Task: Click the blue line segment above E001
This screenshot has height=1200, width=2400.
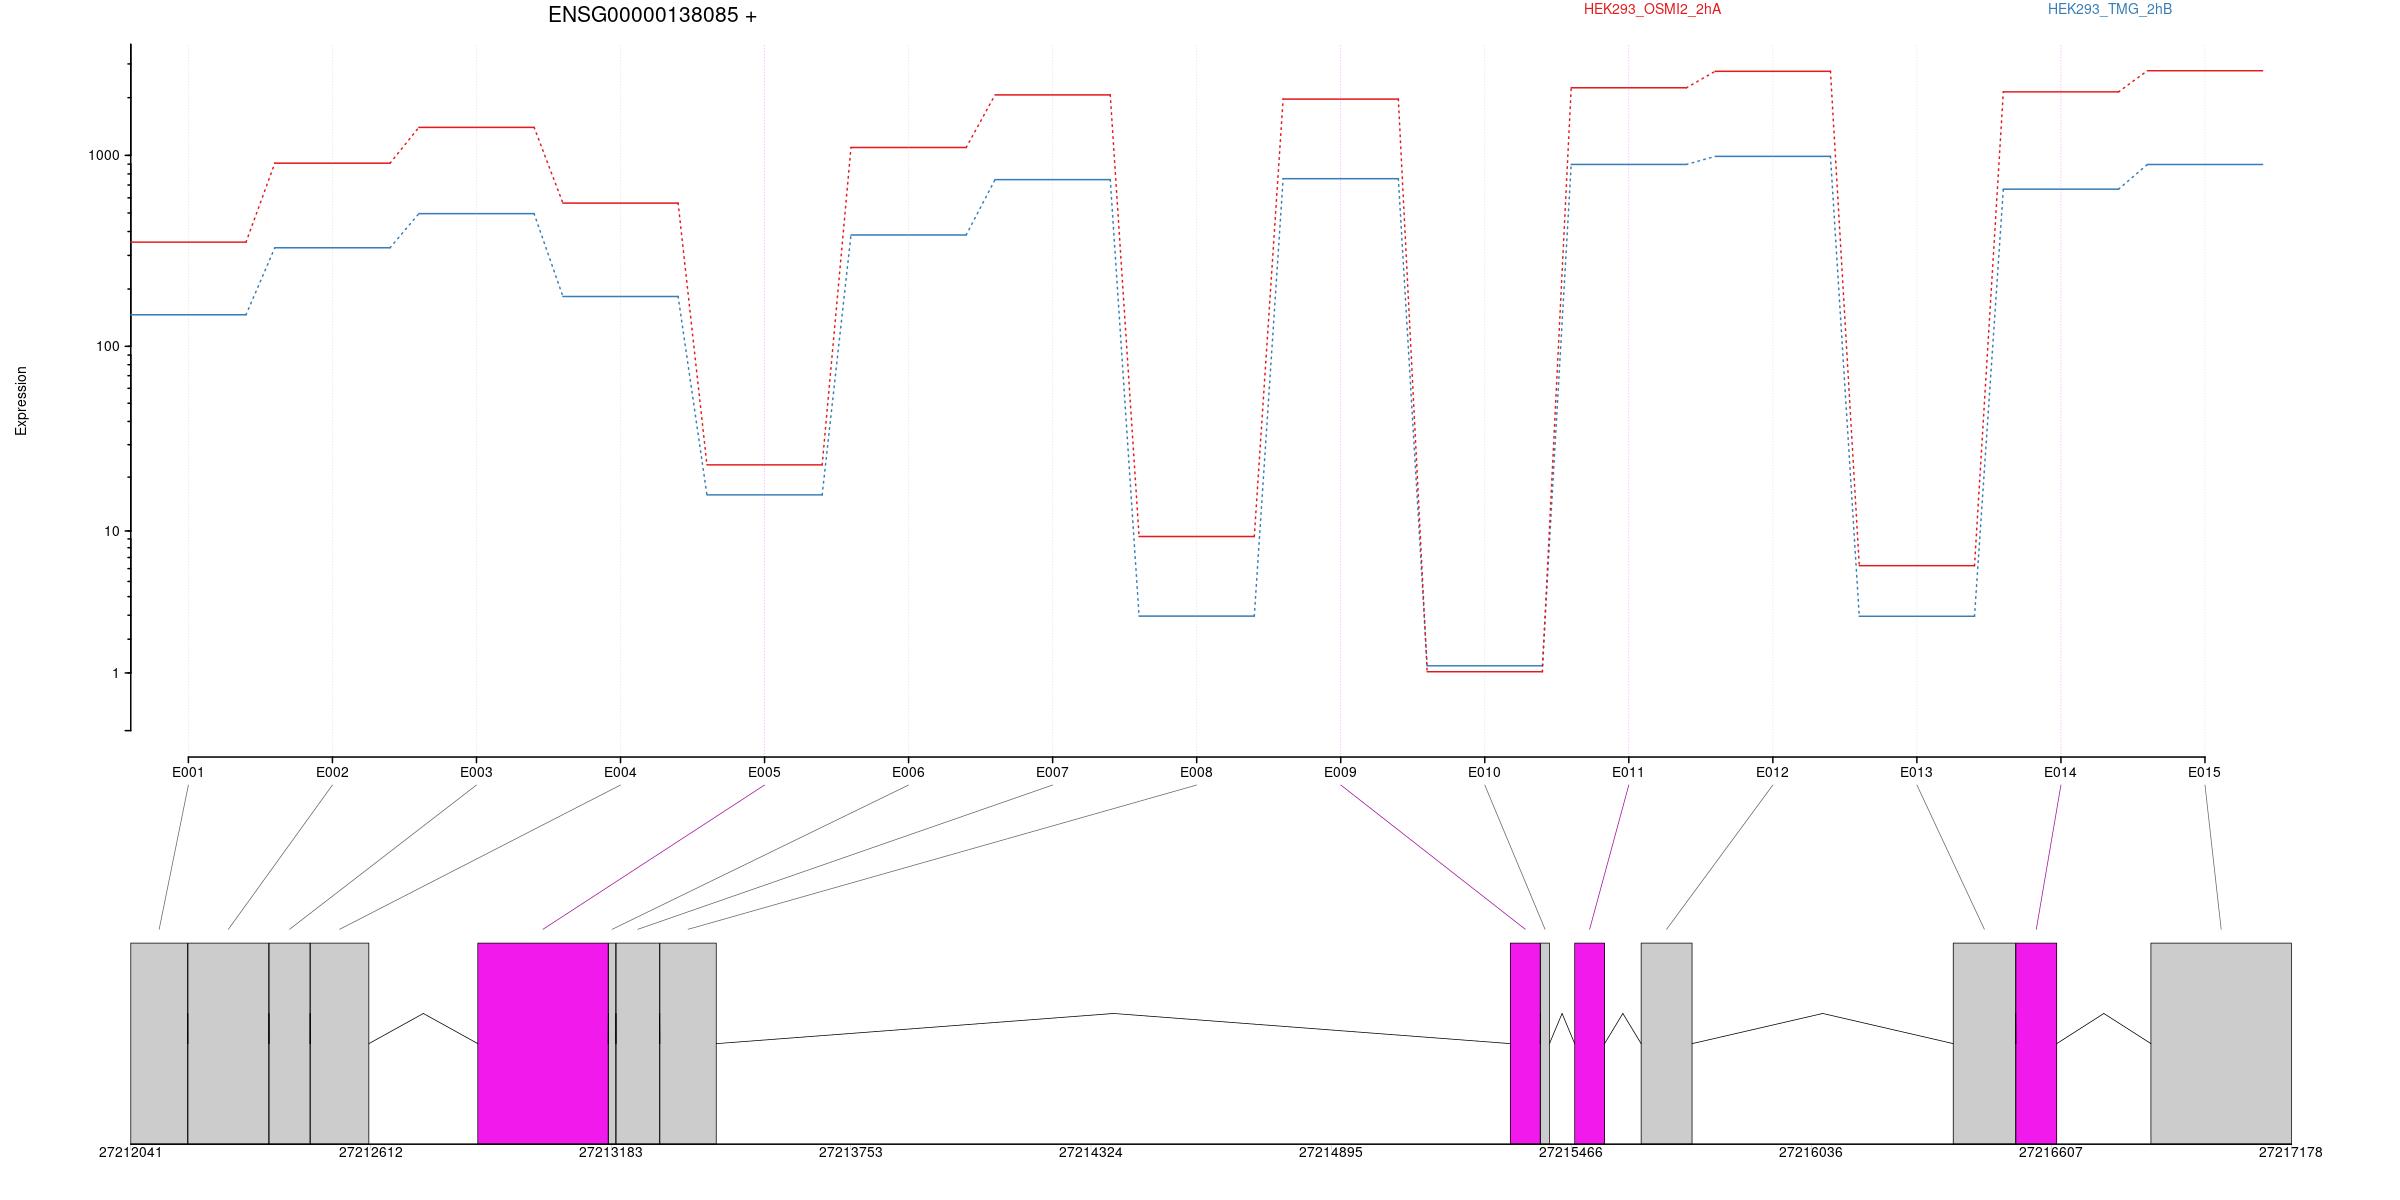Action: coord(188,315)
